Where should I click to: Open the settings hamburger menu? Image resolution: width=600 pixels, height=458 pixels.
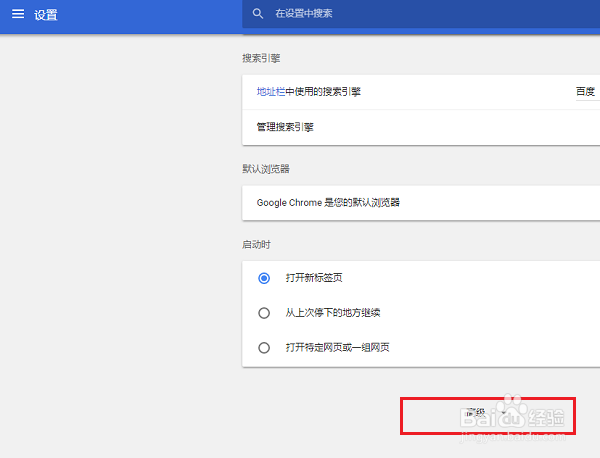point(18,14)
